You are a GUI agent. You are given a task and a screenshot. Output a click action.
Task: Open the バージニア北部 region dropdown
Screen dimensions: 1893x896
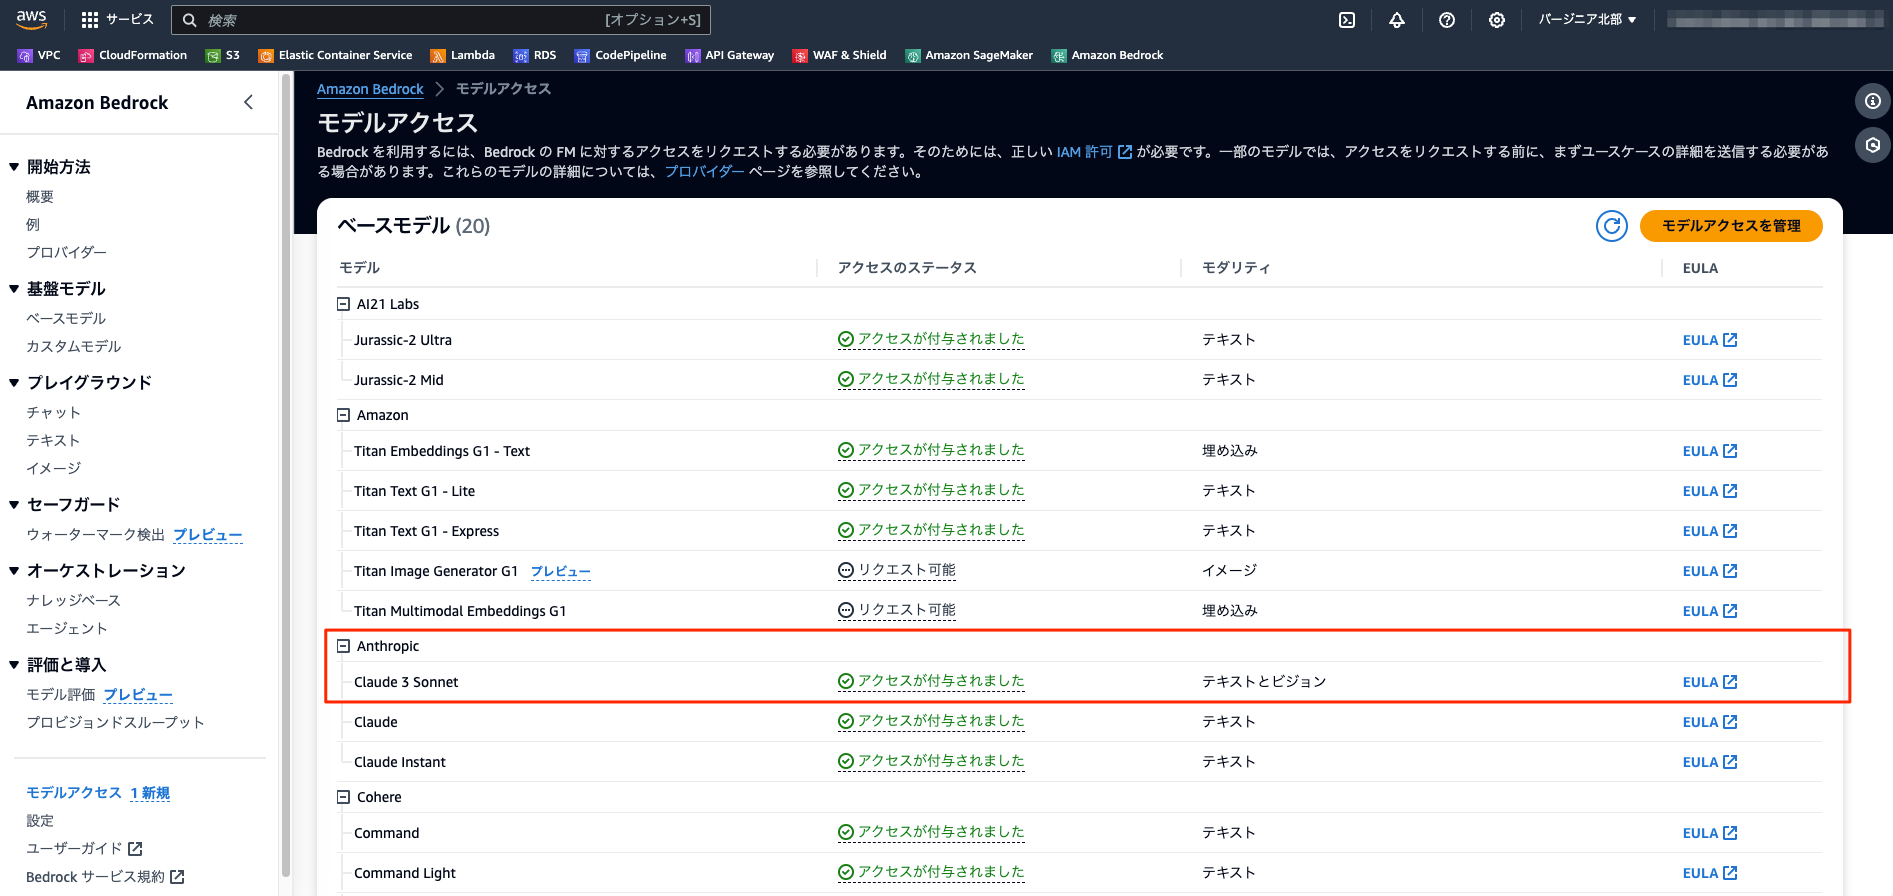click(1587, 20)
